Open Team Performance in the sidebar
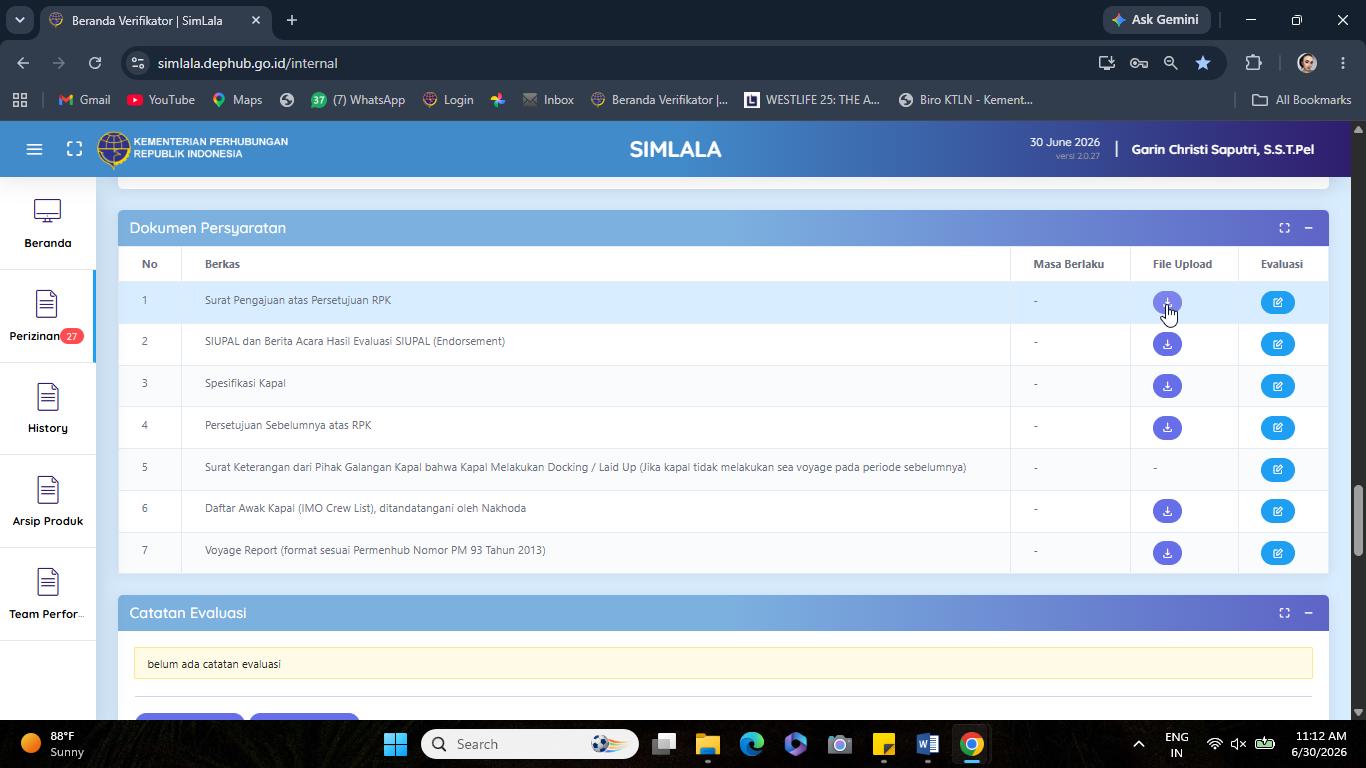The width and height of the screenshot is (1366, 768). pos(48,595)
